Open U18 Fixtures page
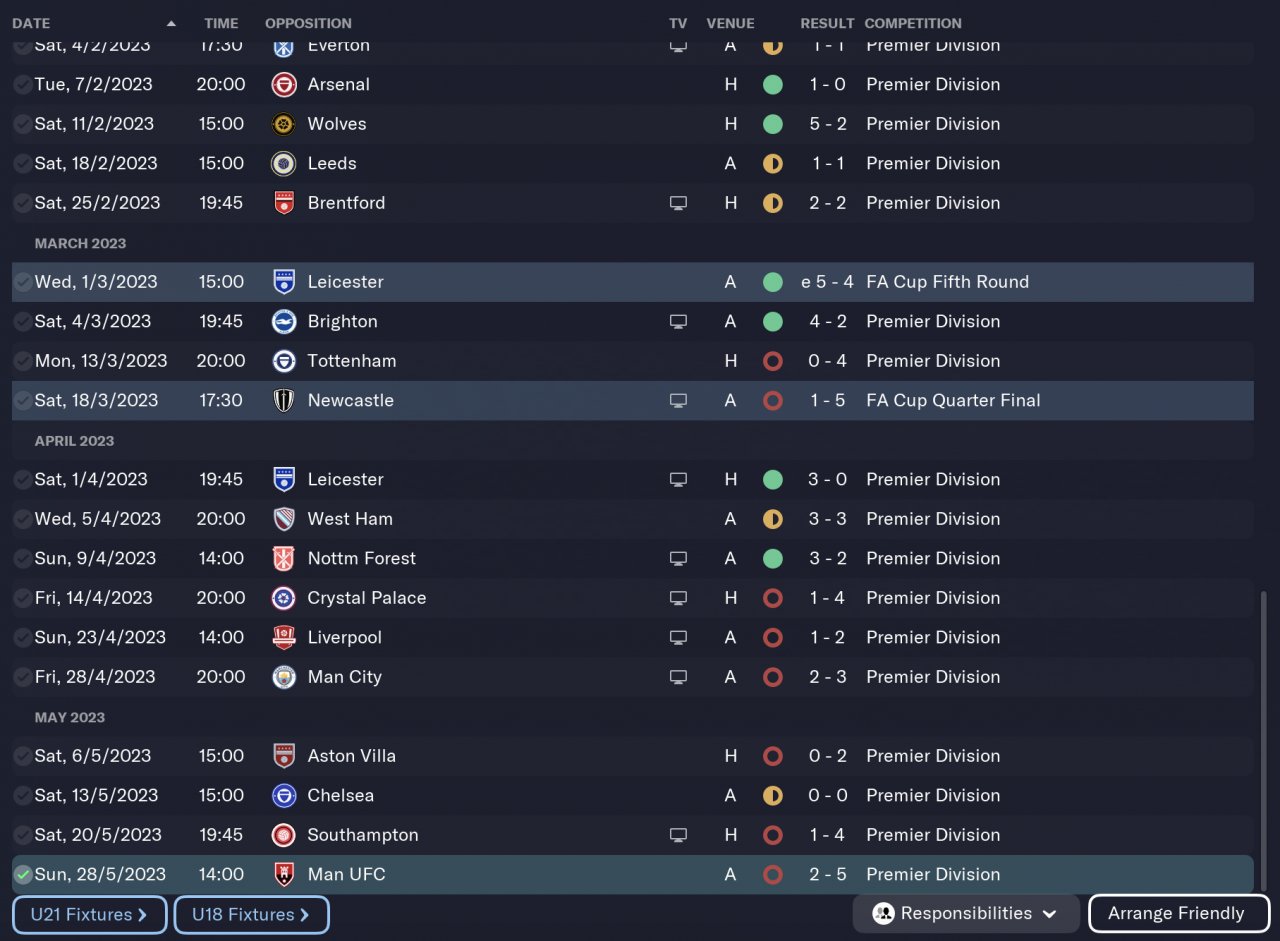The height and width of the screenshot is (941, 1280). (x=251, y=914)
